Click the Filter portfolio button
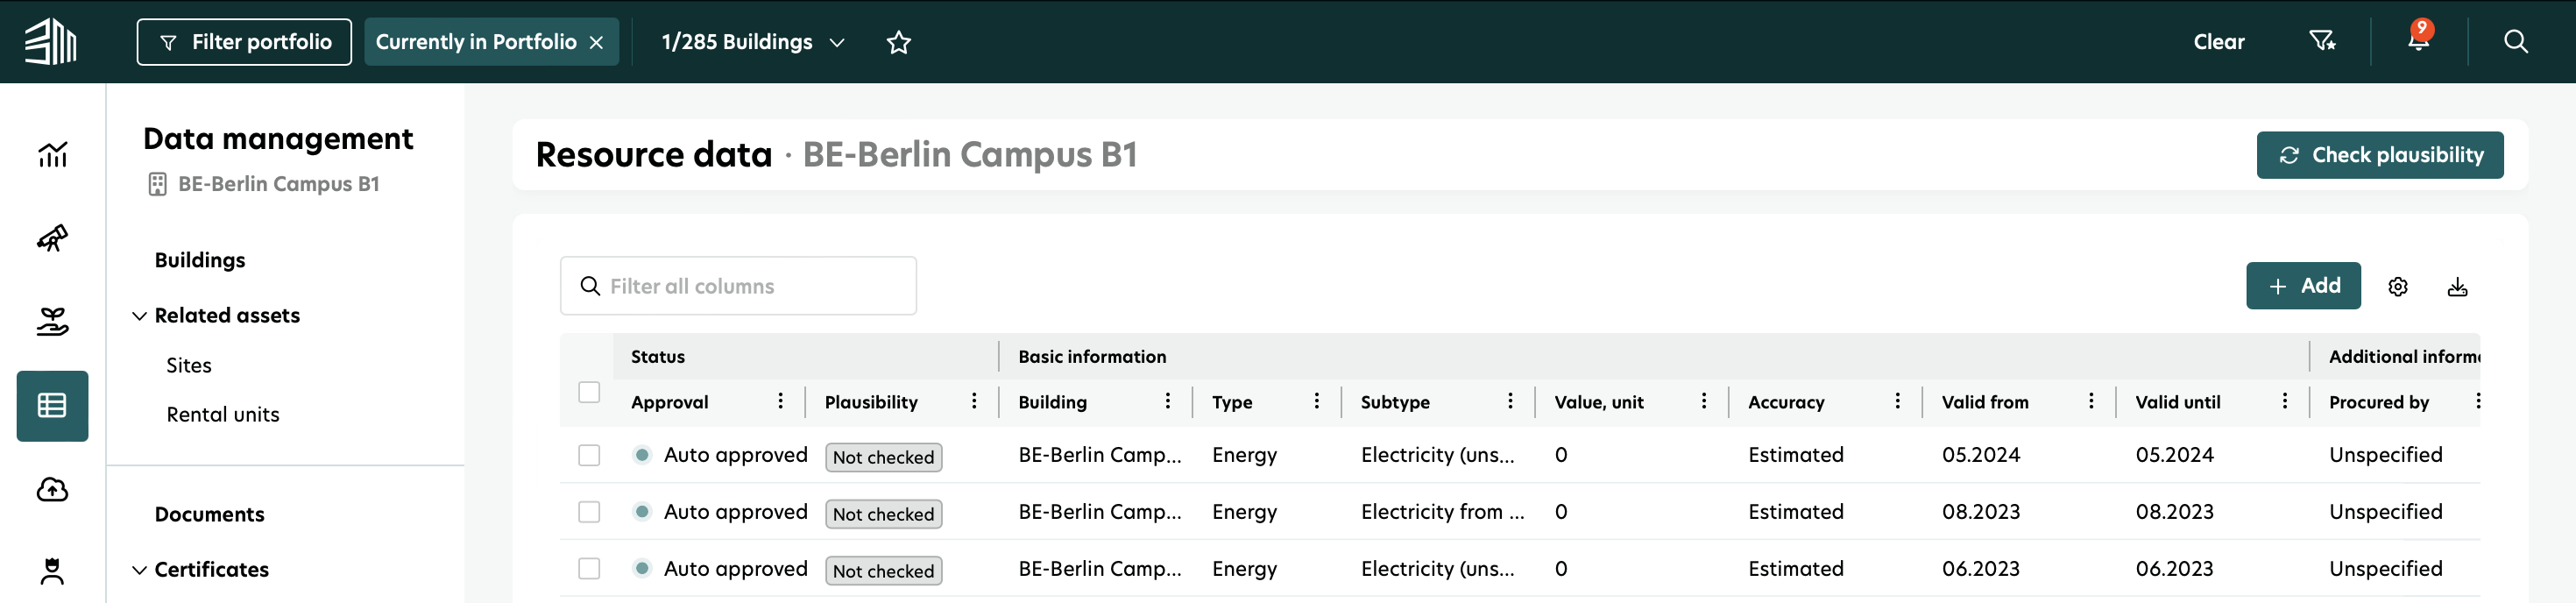Viewport: 2576px width, 603px height. [244, 42]
